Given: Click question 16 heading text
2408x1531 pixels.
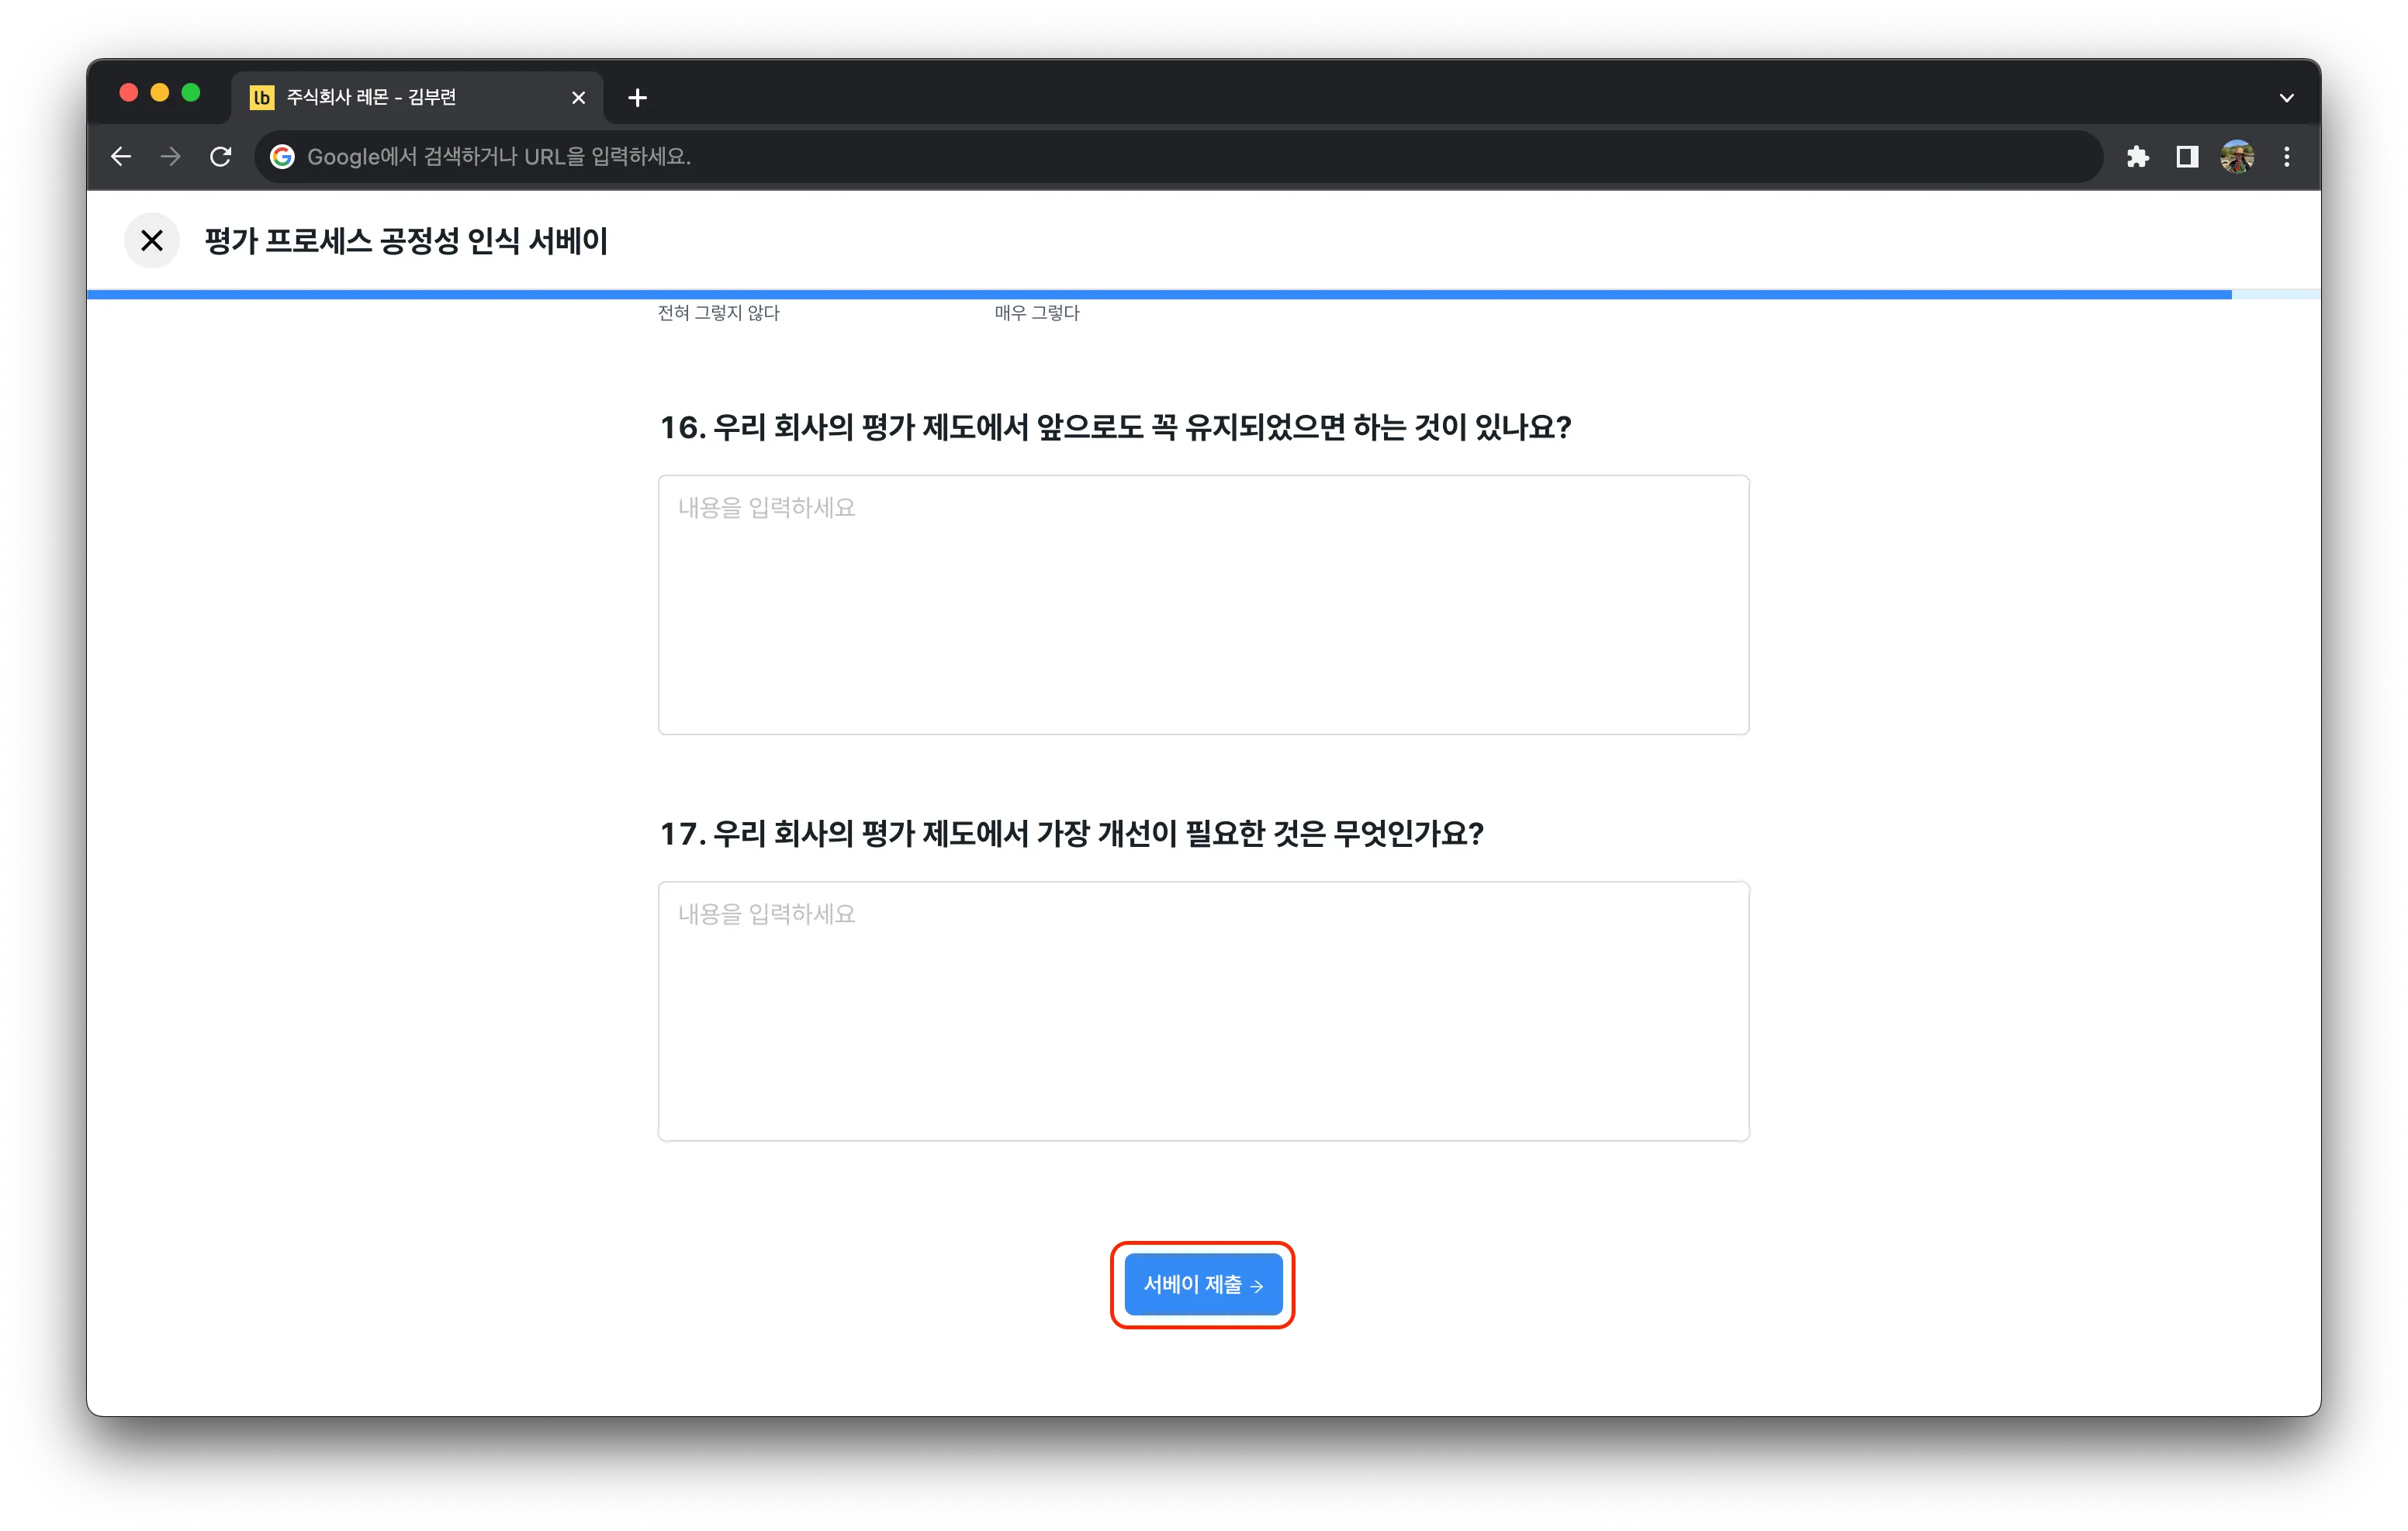Looking at the screenshot, I should click(x=1115, y=427).
